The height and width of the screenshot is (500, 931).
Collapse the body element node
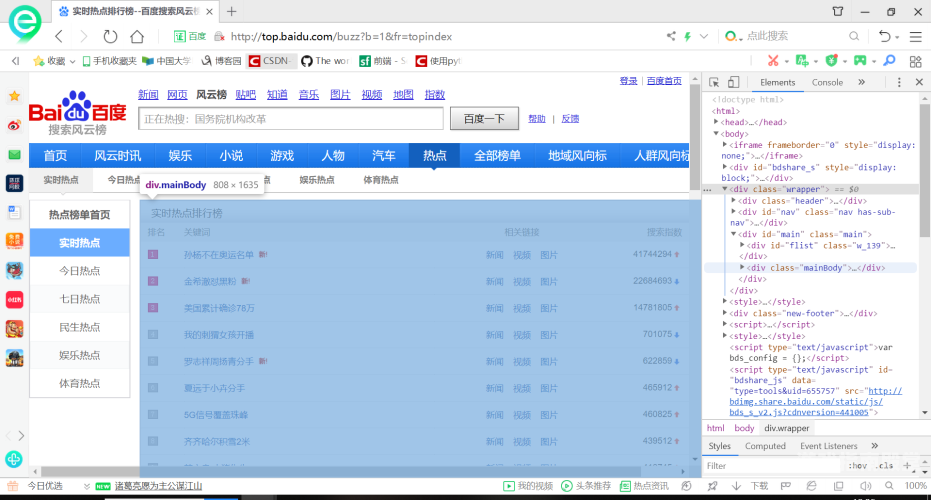[x=716, y=134]
